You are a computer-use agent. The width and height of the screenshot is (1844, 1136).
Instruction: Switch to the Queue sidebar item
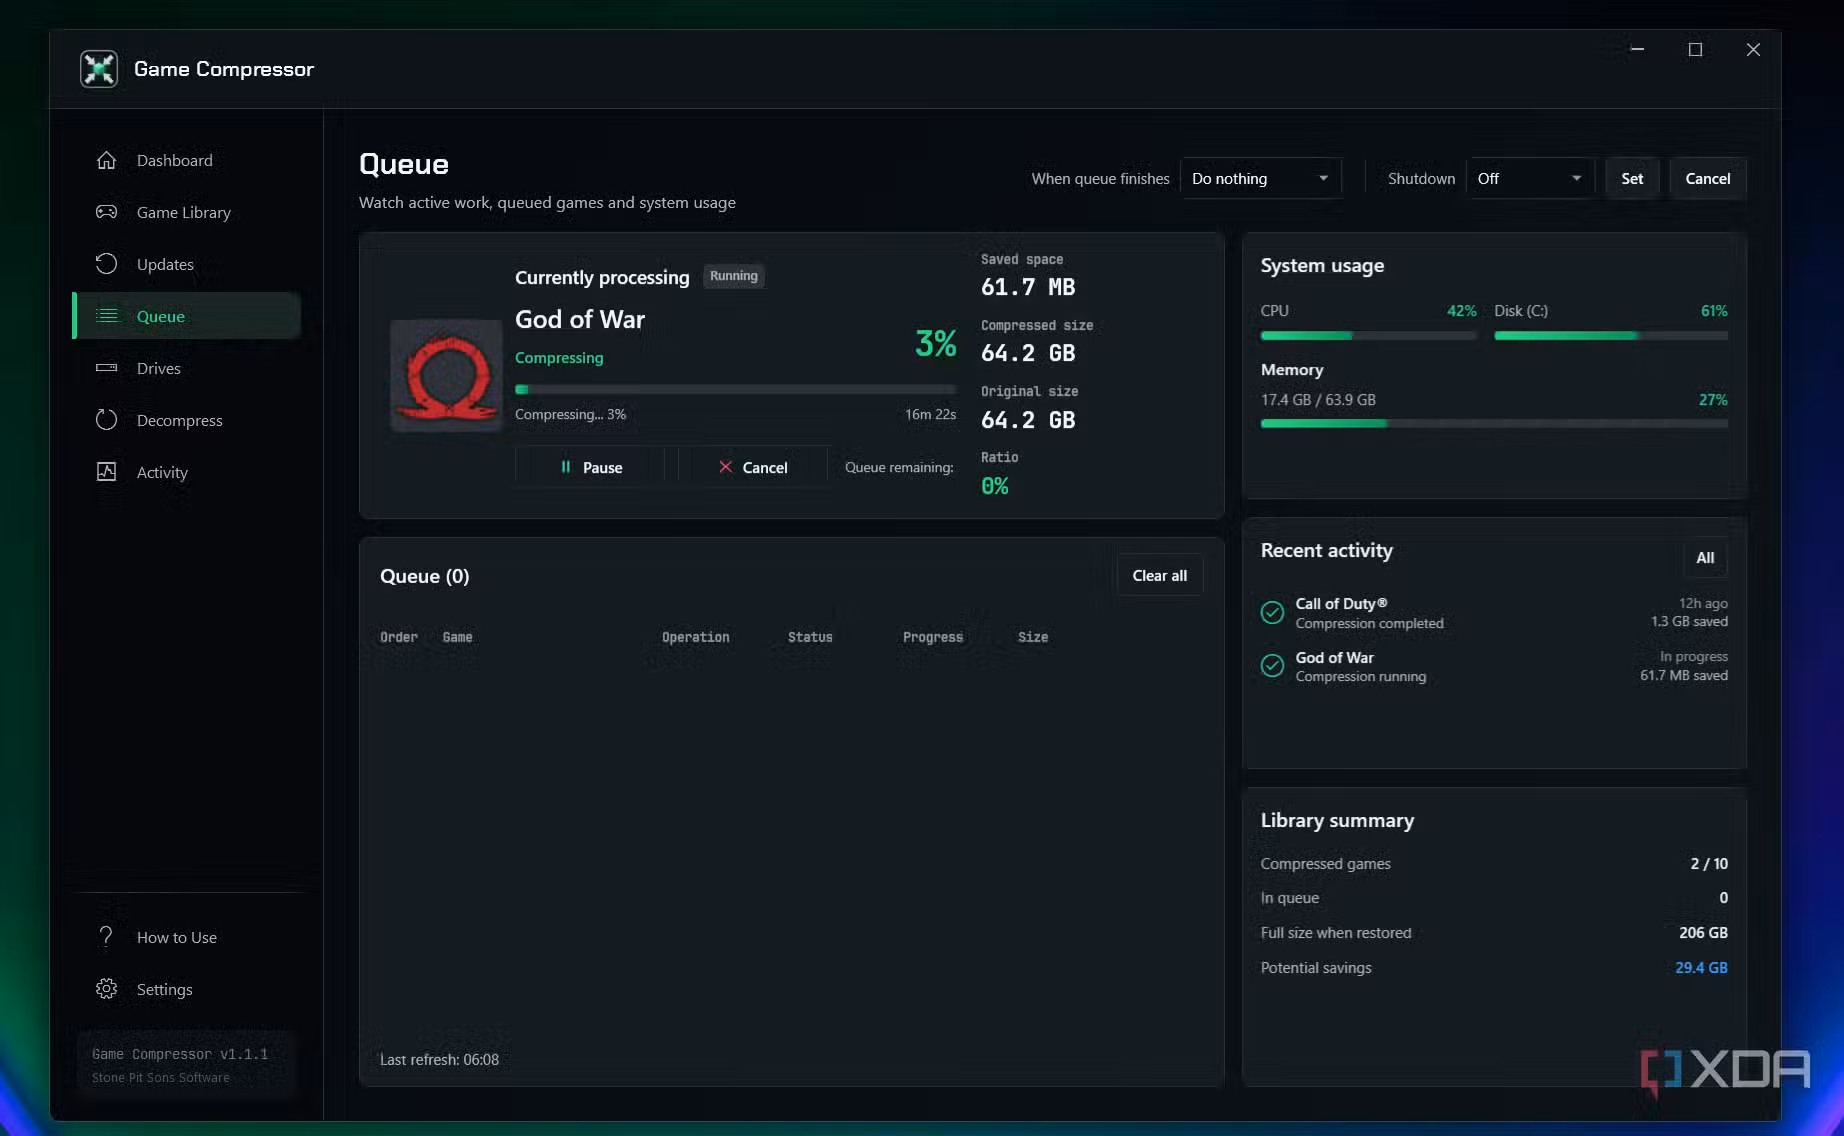pos(187,316)
